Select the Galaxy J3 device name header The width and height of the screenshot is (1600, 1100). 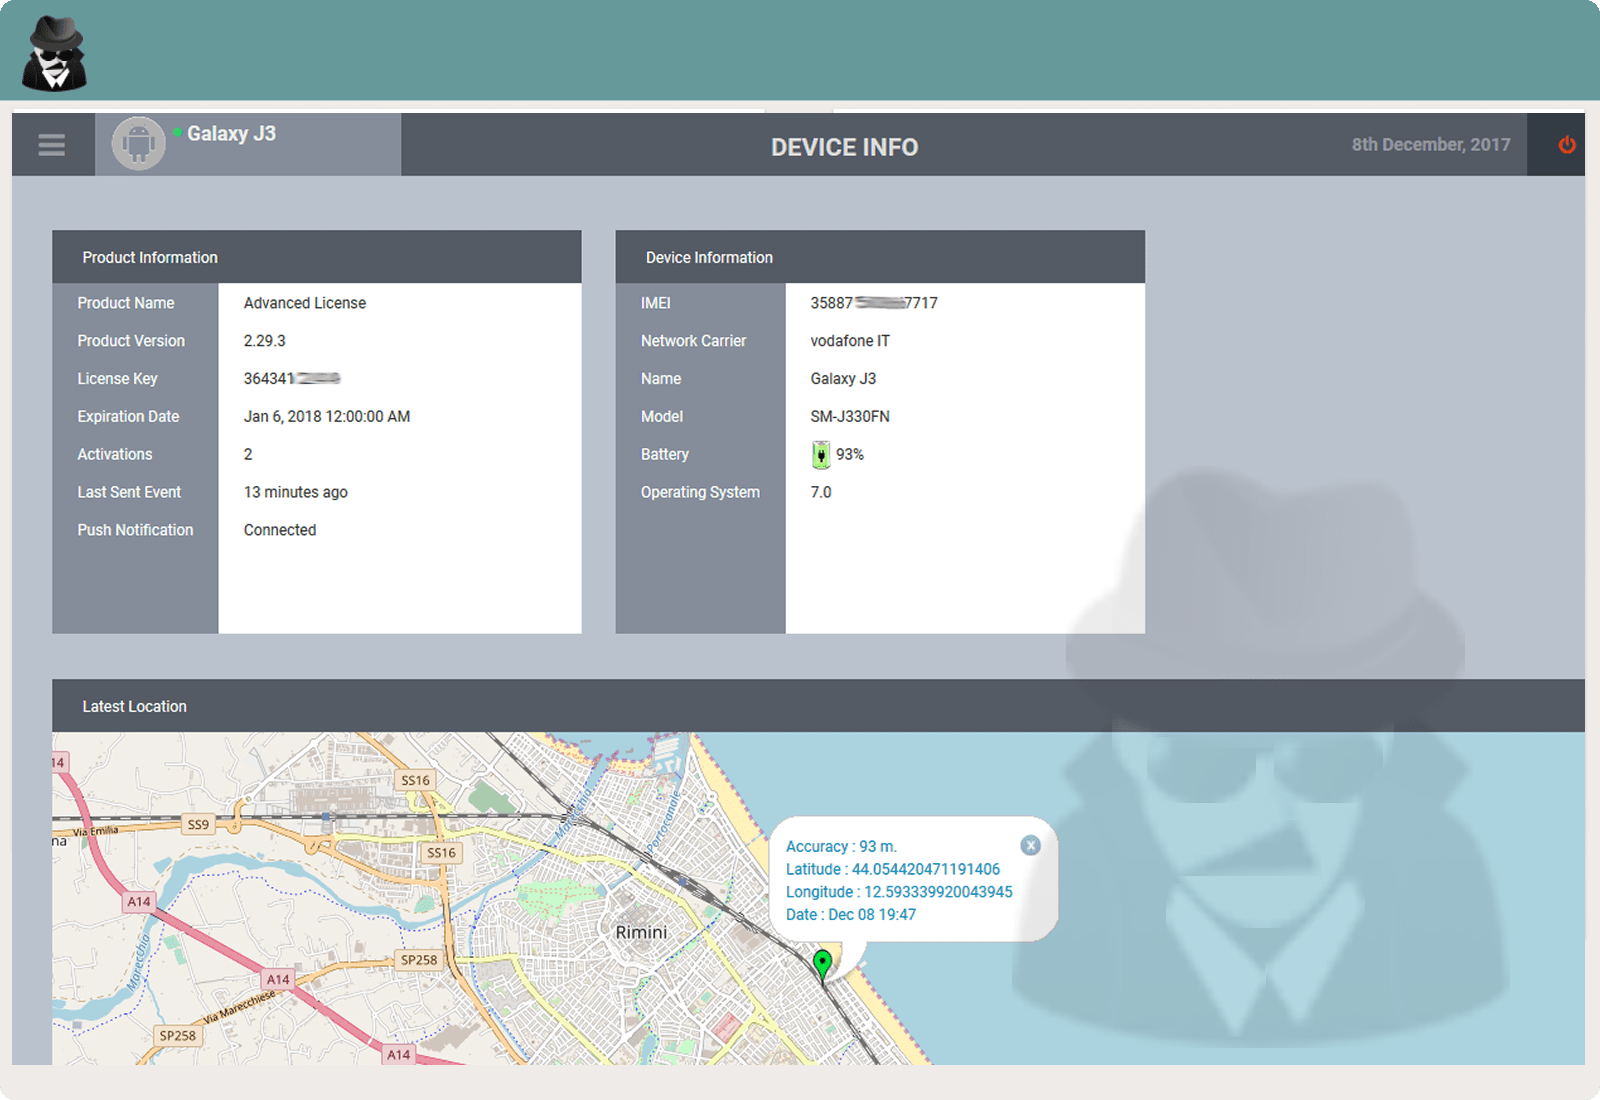click(x=232, y=133)
